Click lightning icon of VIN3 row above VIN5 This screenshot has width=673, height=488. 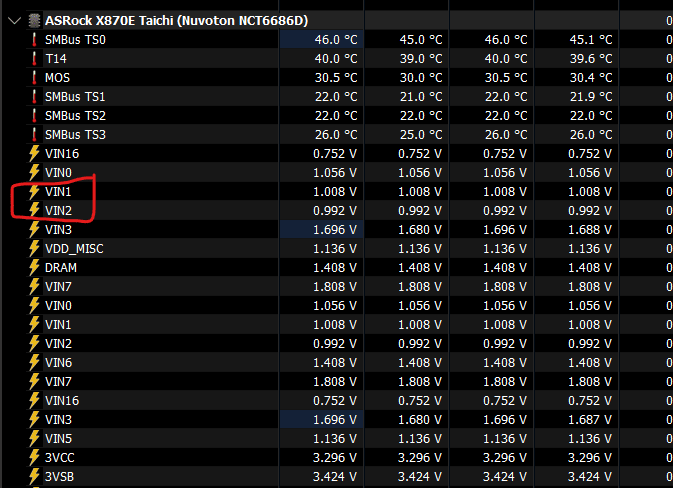[34, 420]
